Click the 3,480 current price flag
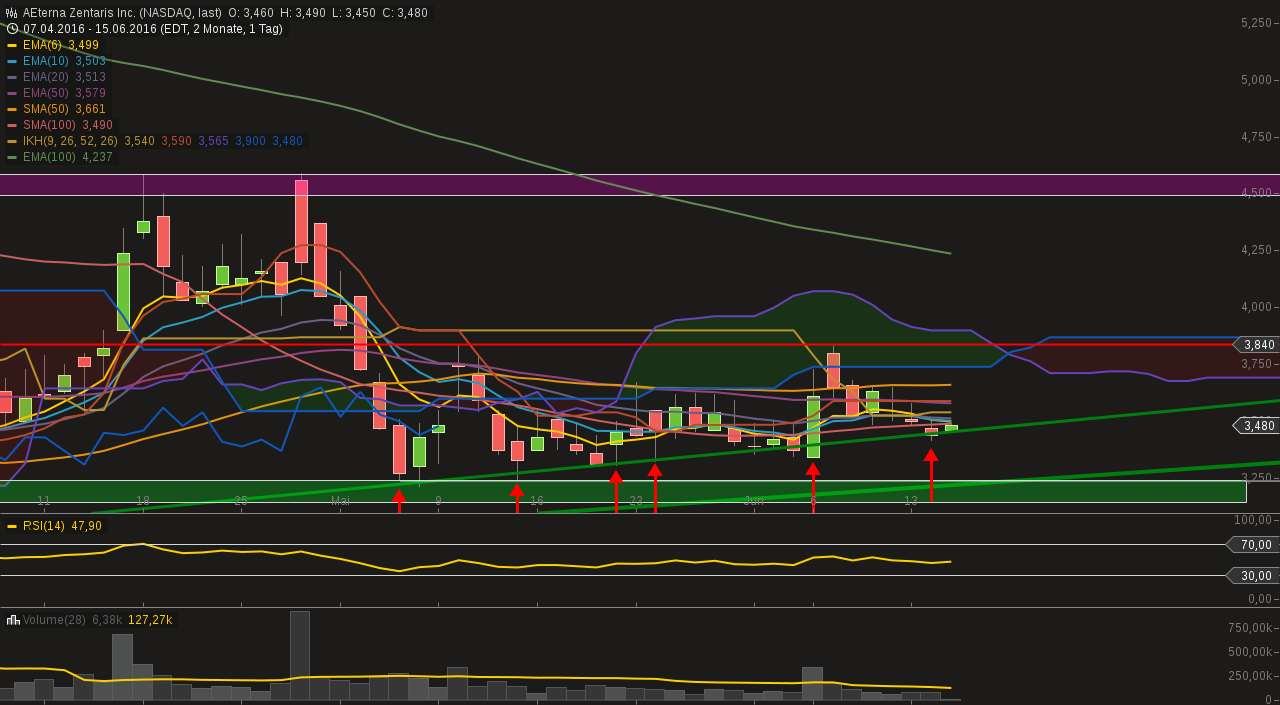Viewport: 1280px width, 705px height. (x=1256, y=425)
